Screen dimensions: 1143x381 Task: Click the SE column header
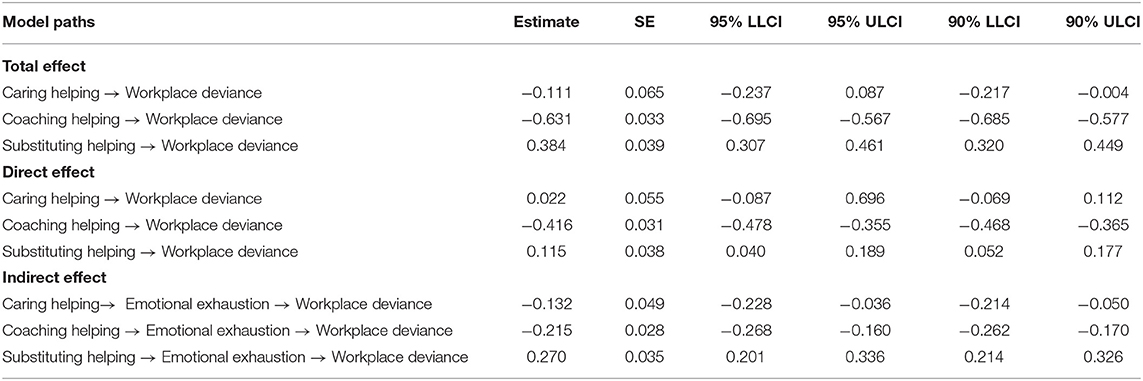point(645,23)
